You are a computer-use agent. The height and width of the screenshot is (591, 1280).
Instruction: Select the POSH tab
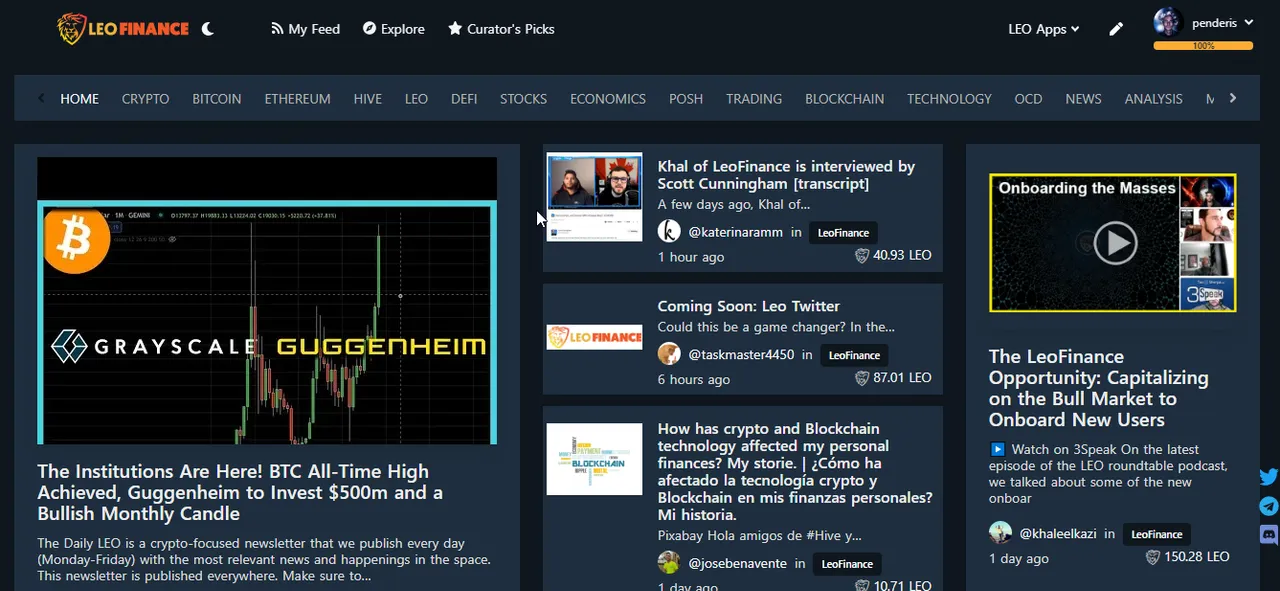pyautogui.click(x=686, y=99)
